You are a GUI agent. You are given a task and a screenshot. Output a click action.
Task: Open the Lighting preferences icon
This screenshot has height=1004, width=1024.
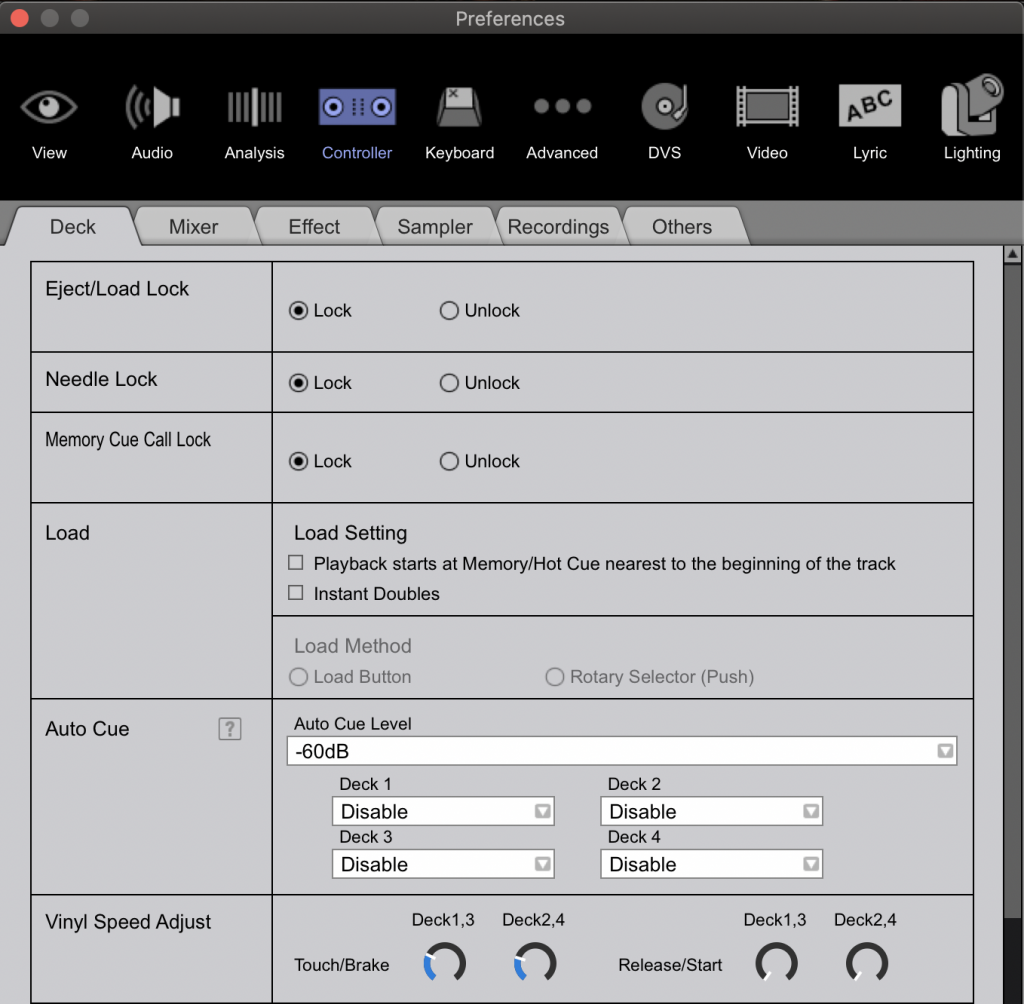tap(971, 108)
